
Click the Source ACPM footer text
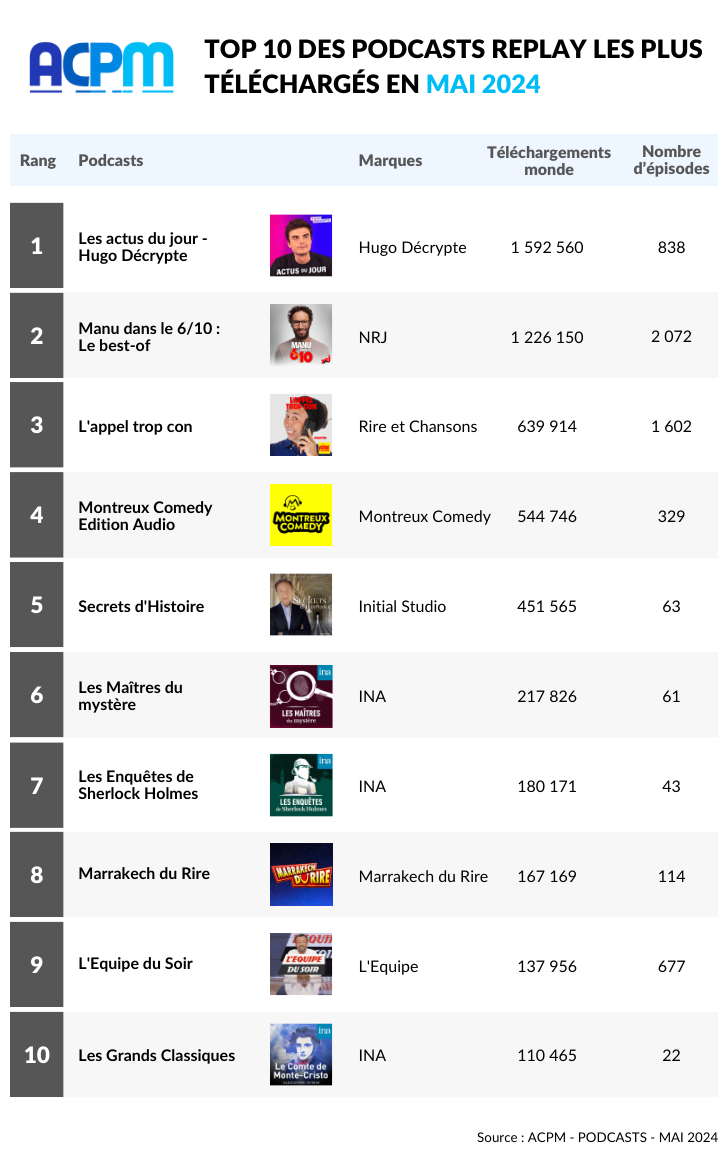click(597, 1137)
